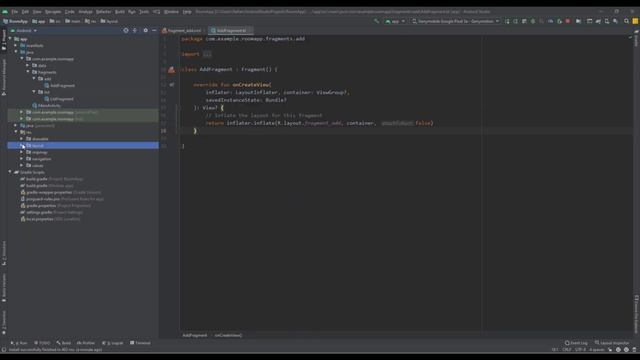640x360 pixels.
Task: Select gradle-wrapper.properties file
Action: click(61, 192)
